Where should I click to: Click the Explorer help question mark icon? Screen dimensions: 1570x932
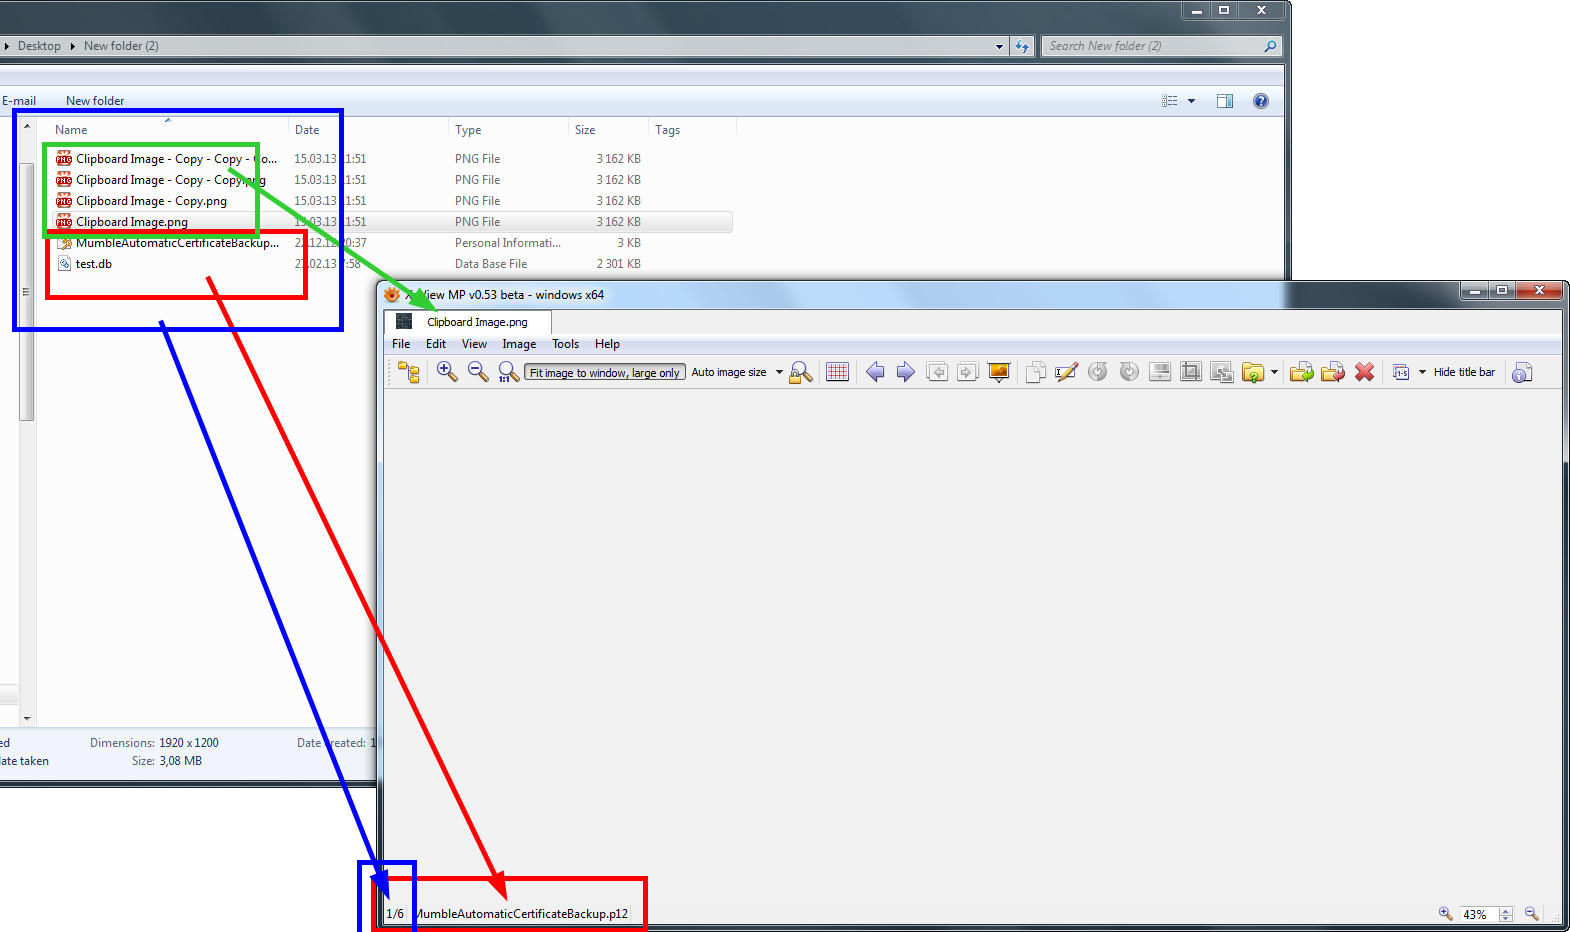pos(1261,101)
